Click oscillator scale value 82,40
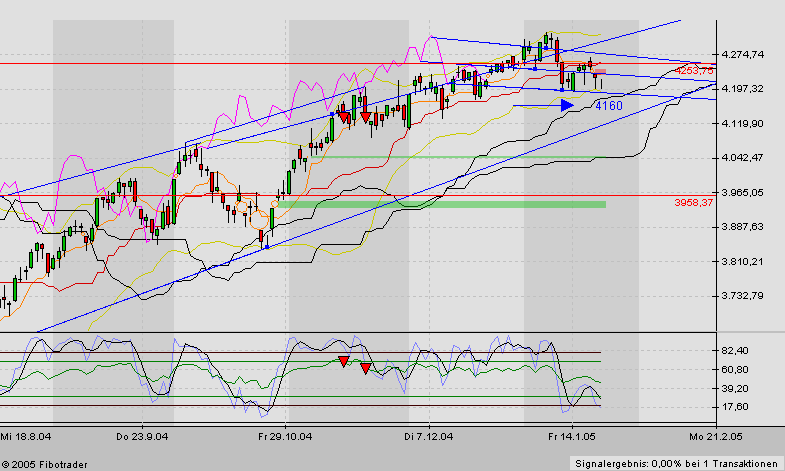 [x=735, y=351]
